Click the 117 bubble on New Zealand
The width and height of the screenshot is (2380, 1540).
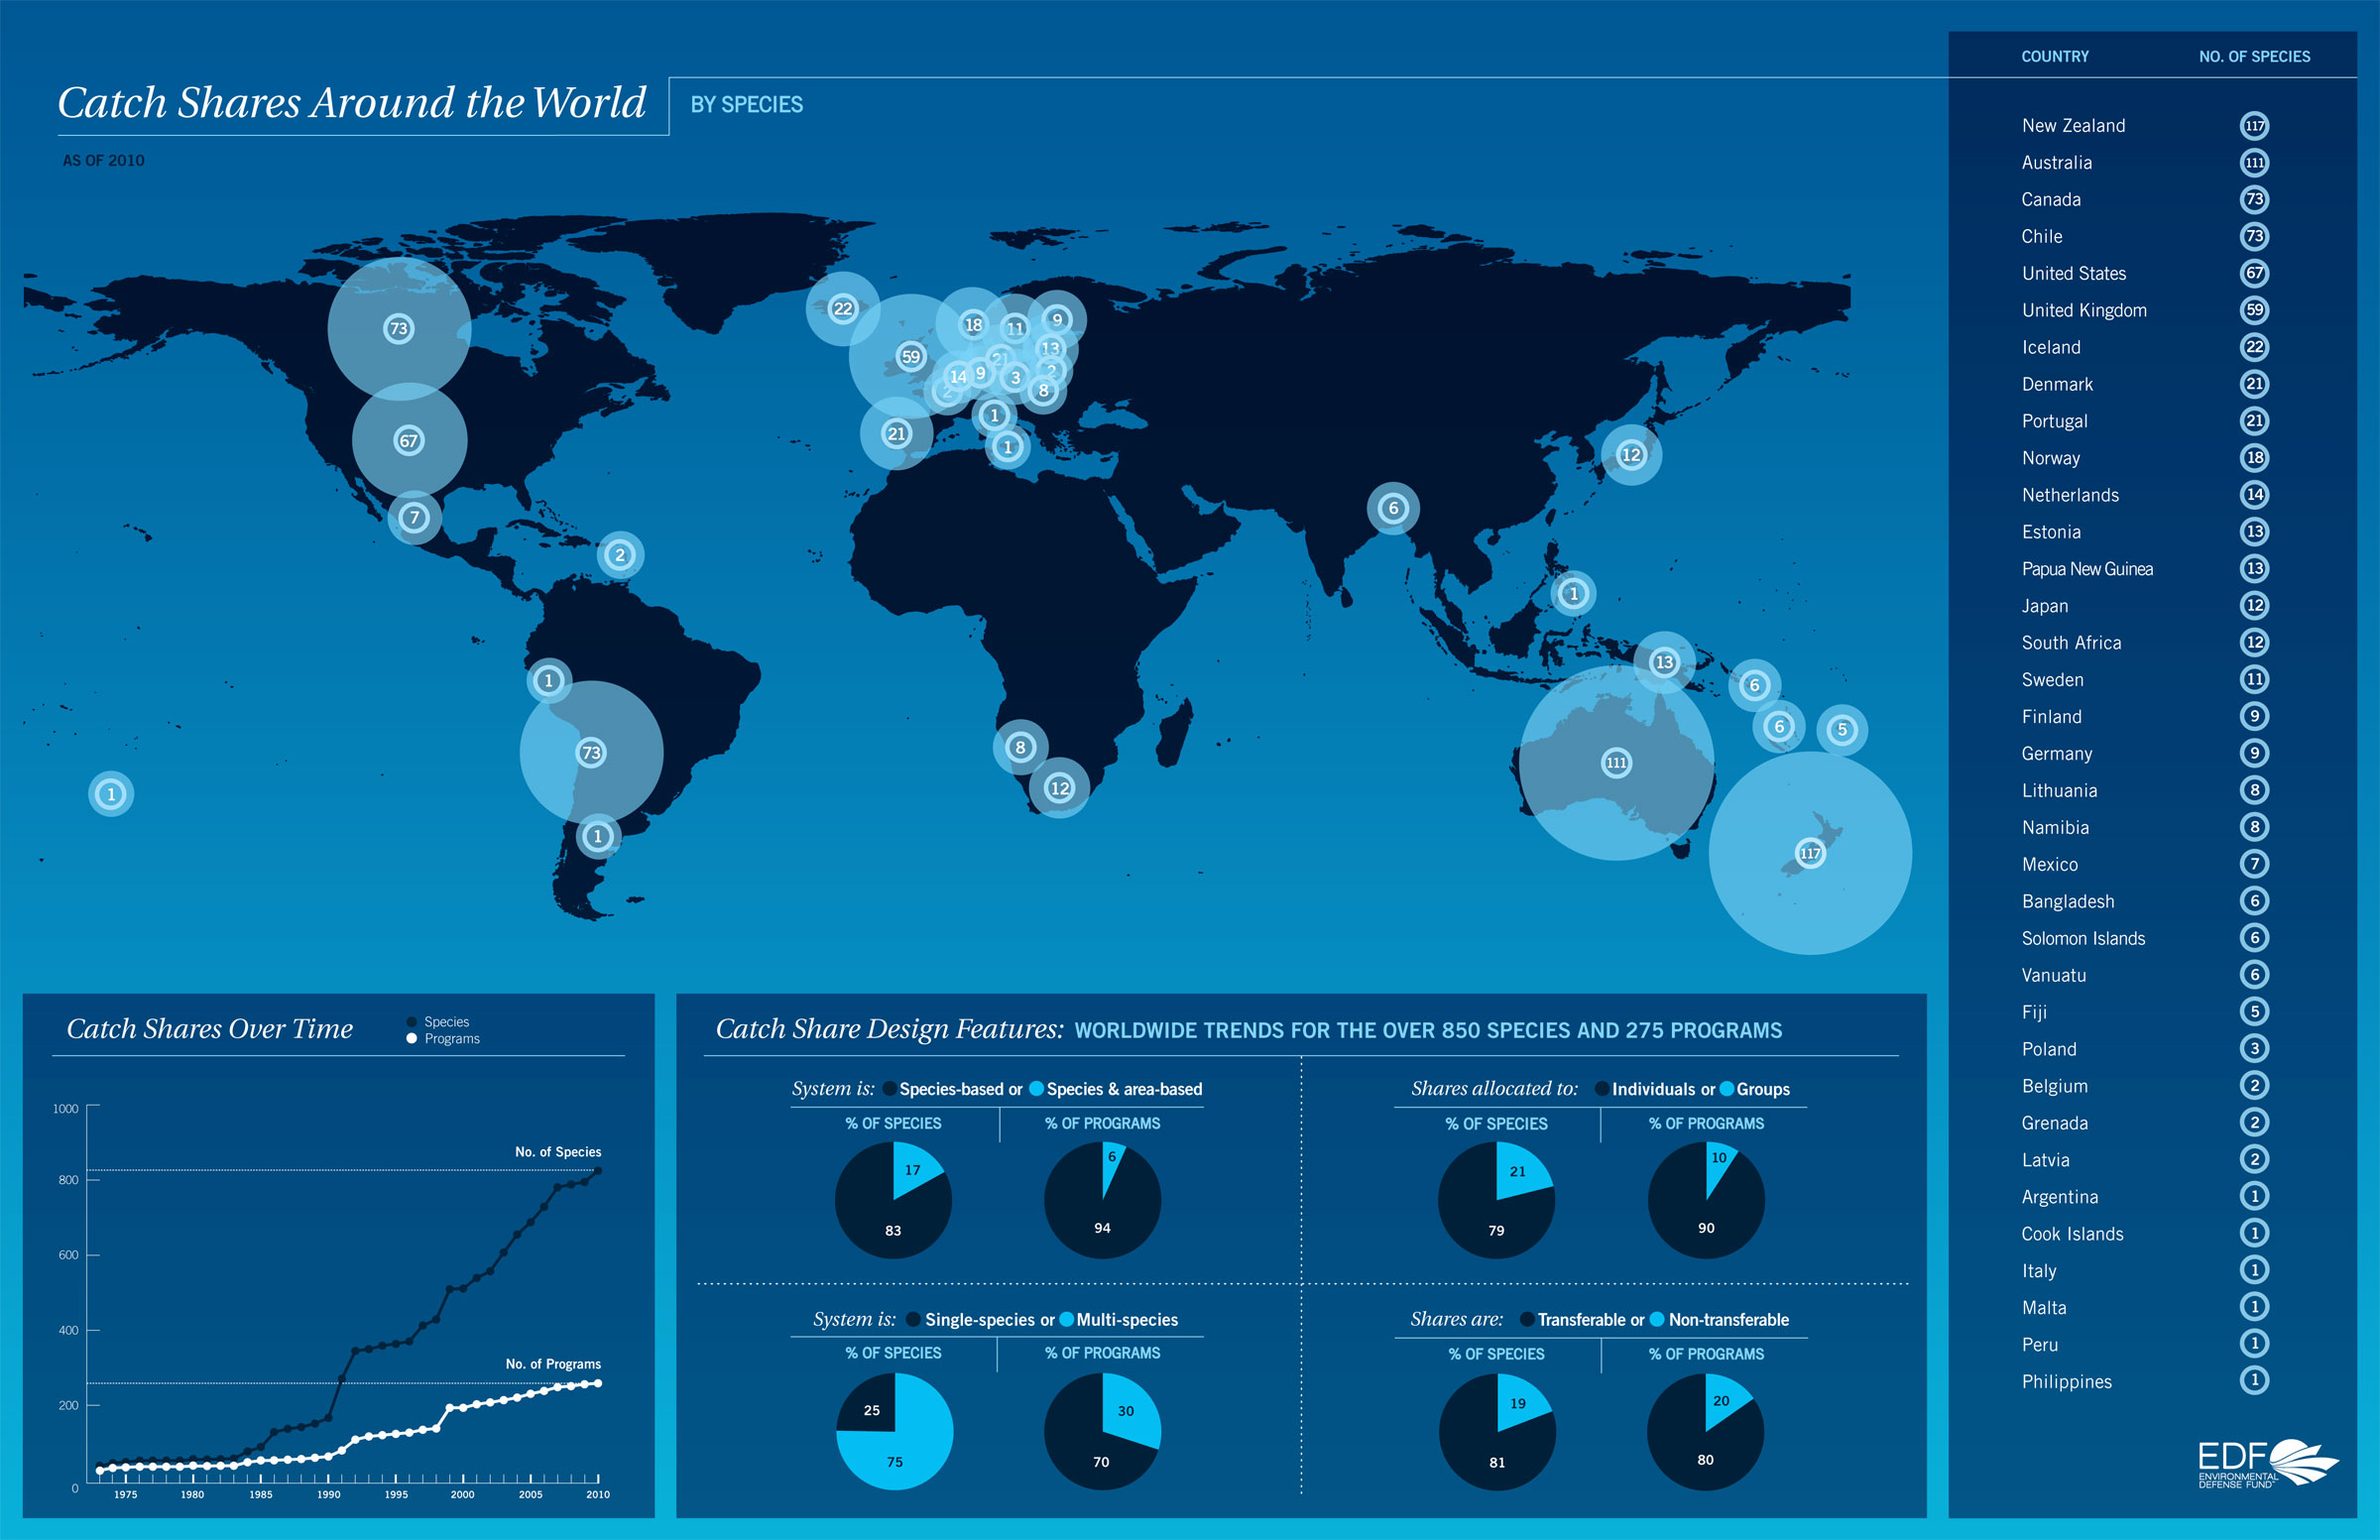point(1810,853)
